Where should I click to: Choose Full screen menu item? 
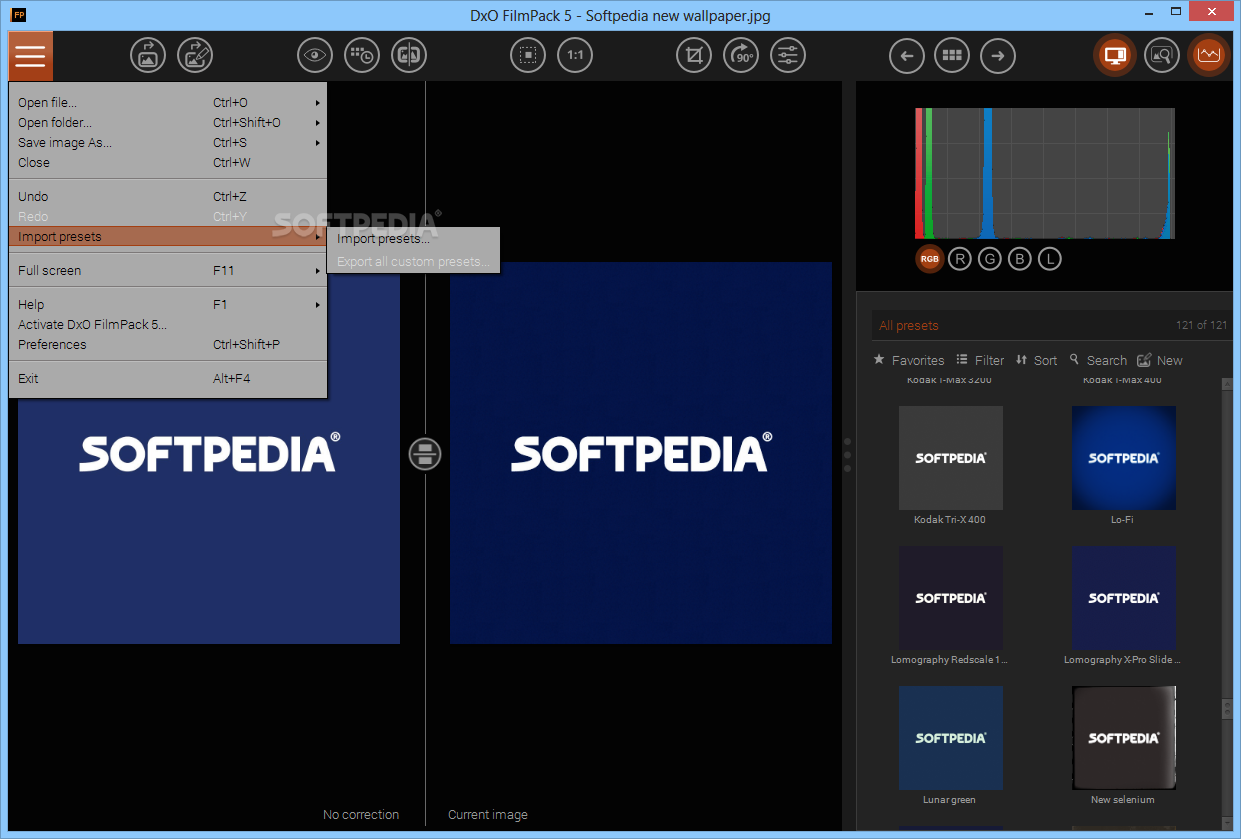(x=168, y=270)
